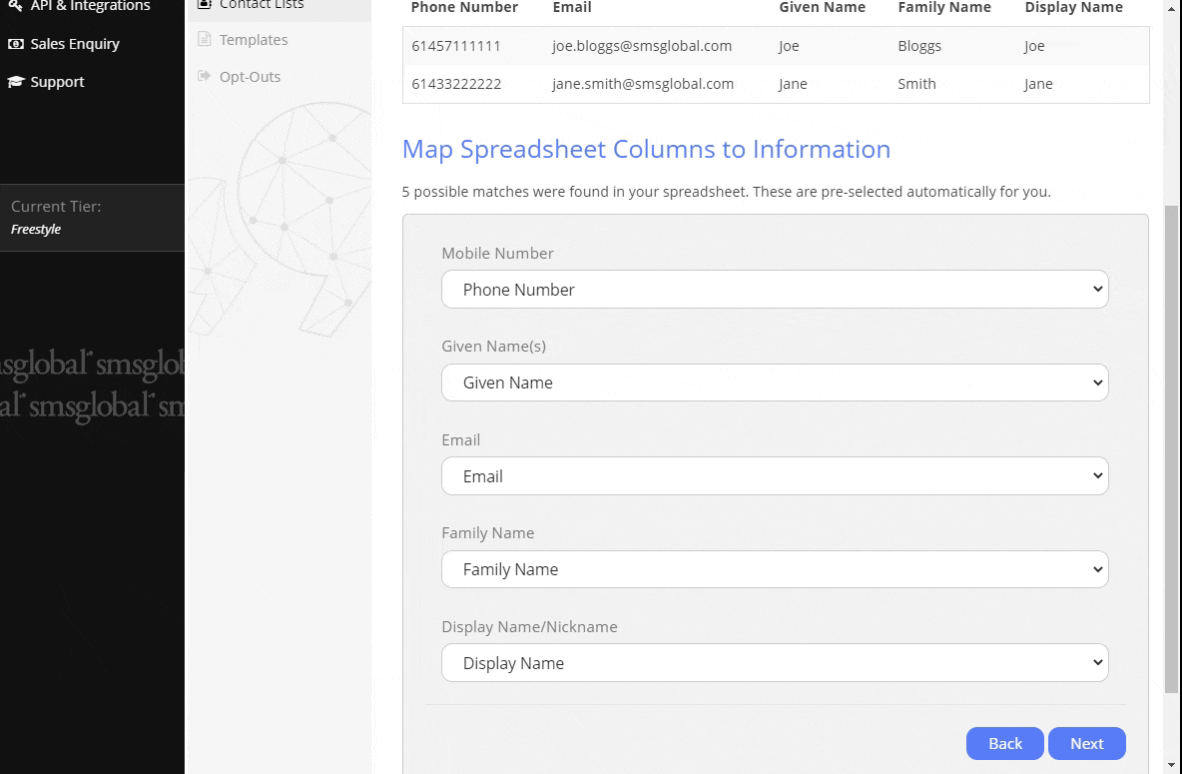This screenshot has width=1182, height=774.
Task: Click the joe.bloggs@smsglobal.com email cell
Action: click(643, 46)
